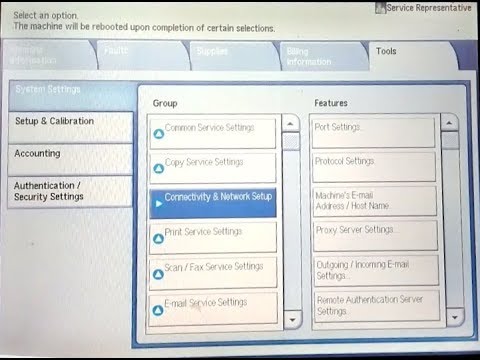The height and width of the screenshot is (360, 480).
Task: Open the Billing Information tab
Action: 325,56
